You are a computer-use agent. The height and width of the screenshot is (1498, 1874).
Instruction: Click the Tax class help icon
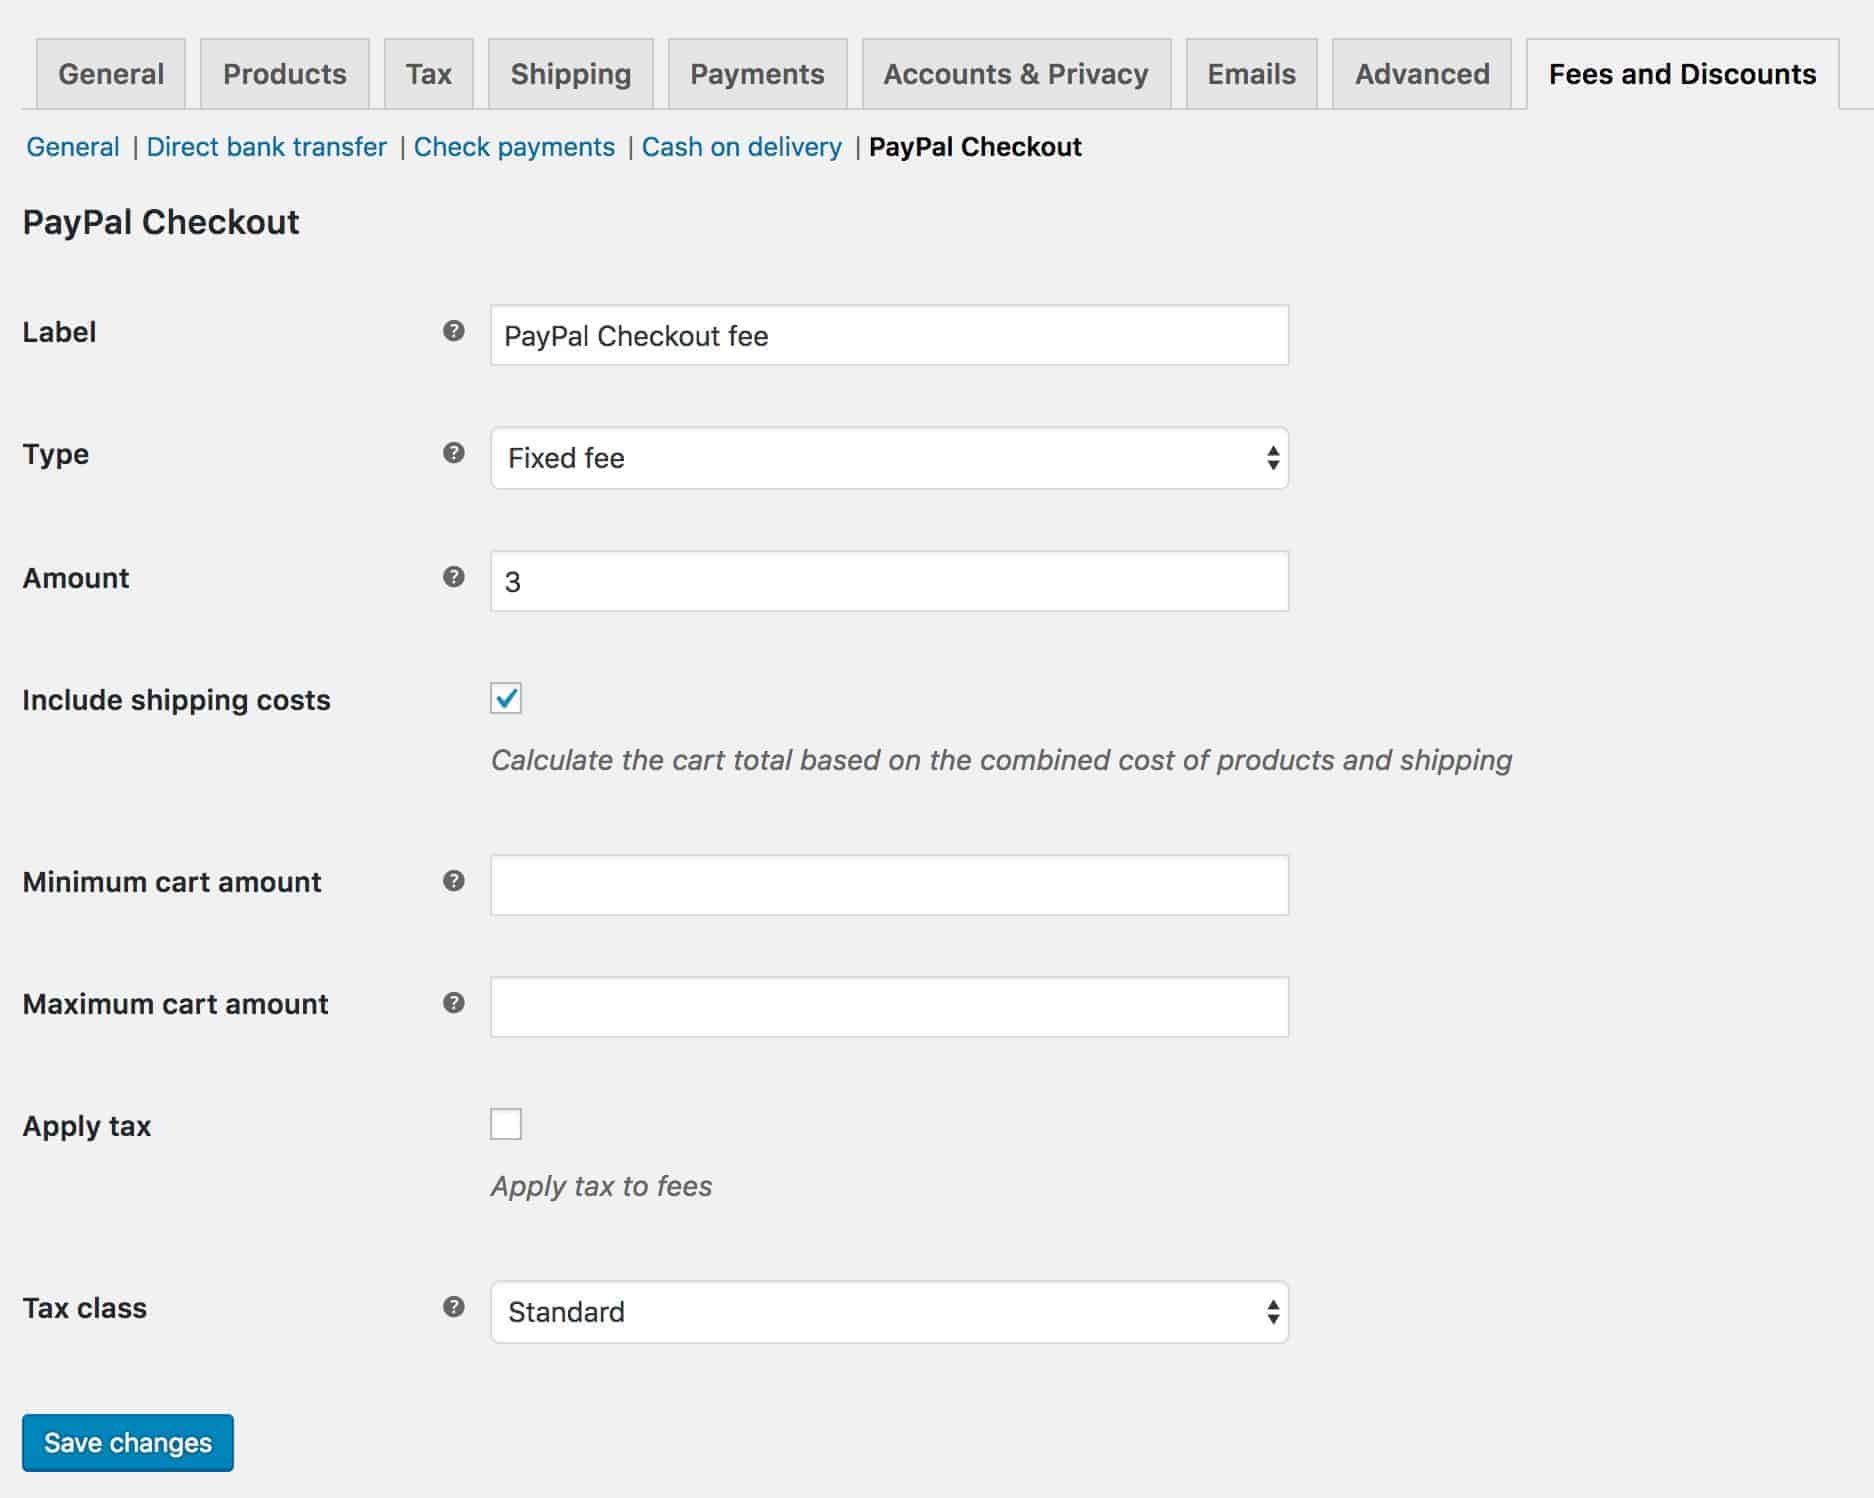coord(454,1307)
